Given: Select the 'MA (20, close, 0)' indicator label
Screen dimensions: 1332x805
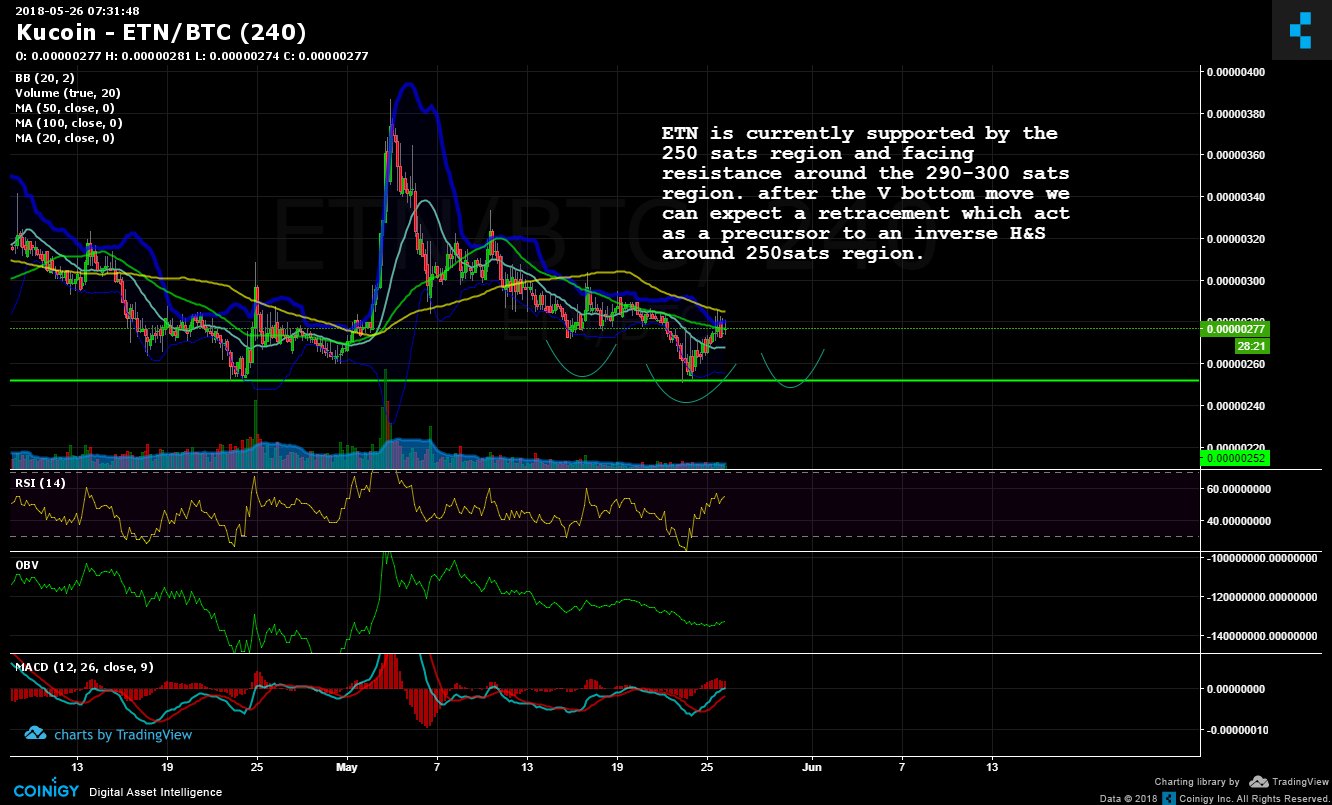Looking at the screenshot, I should coord(65,138).
